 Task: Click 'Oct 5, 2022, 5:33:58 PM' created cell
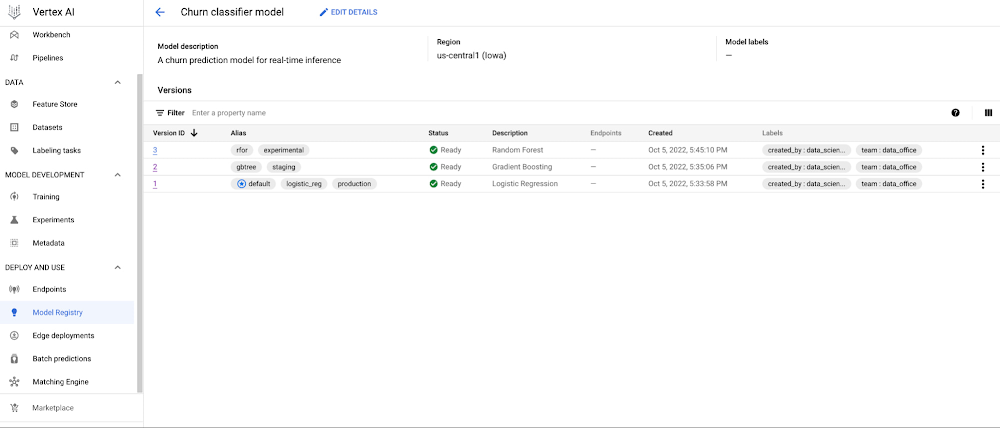click(688, 184)
